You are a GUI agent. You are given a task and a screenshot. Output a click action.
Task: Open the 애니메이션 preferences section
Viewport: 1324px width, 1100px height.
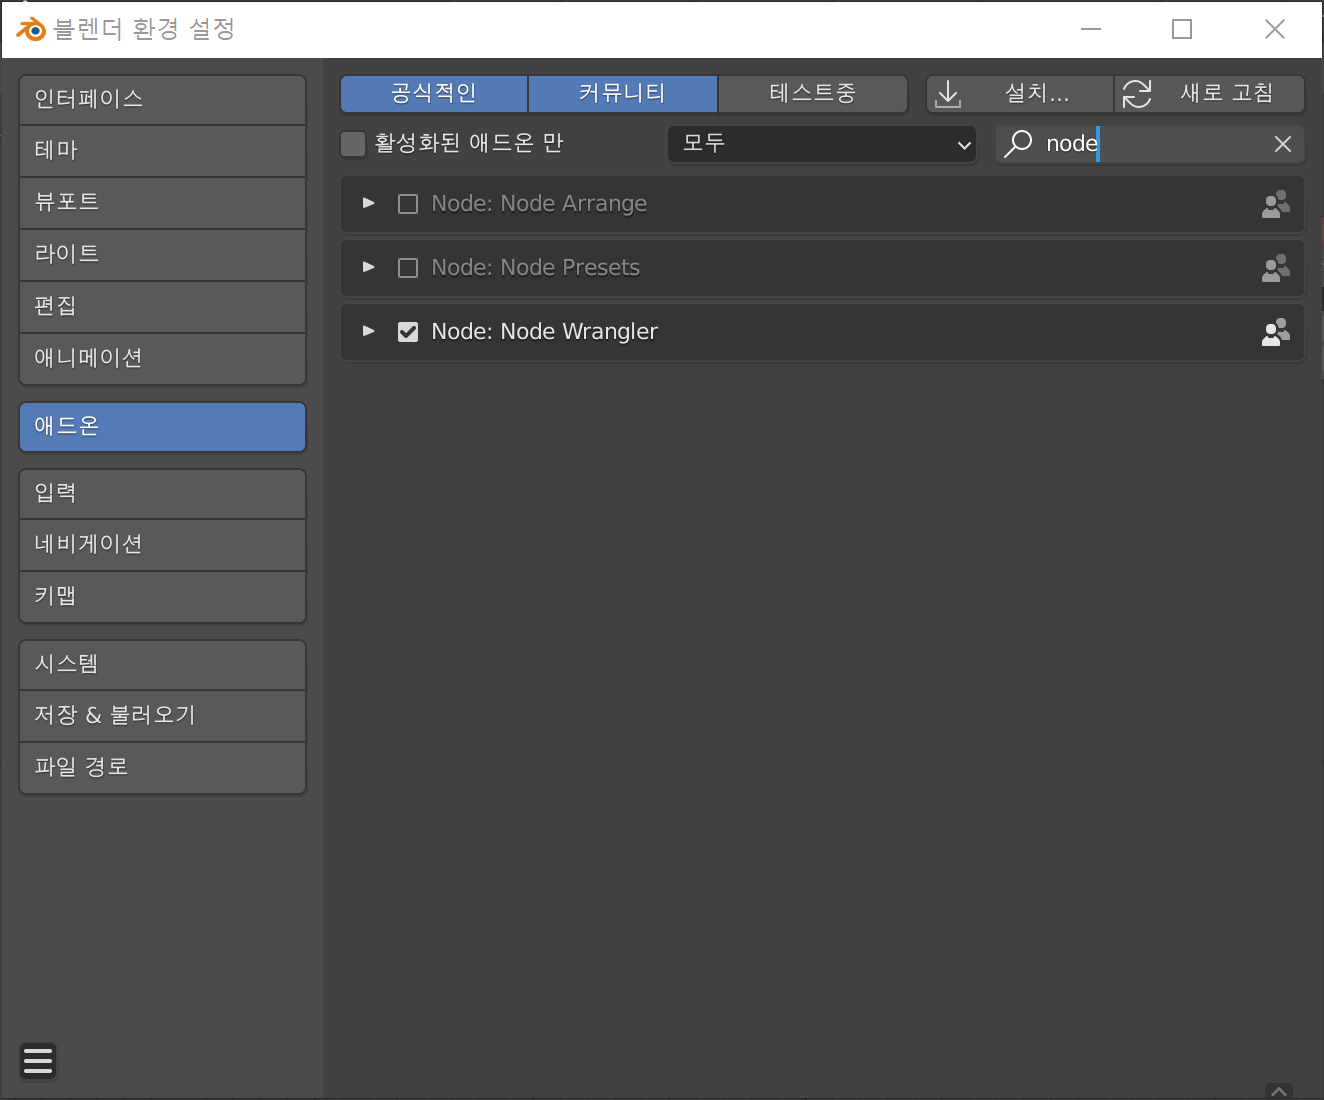click(162, 358)
